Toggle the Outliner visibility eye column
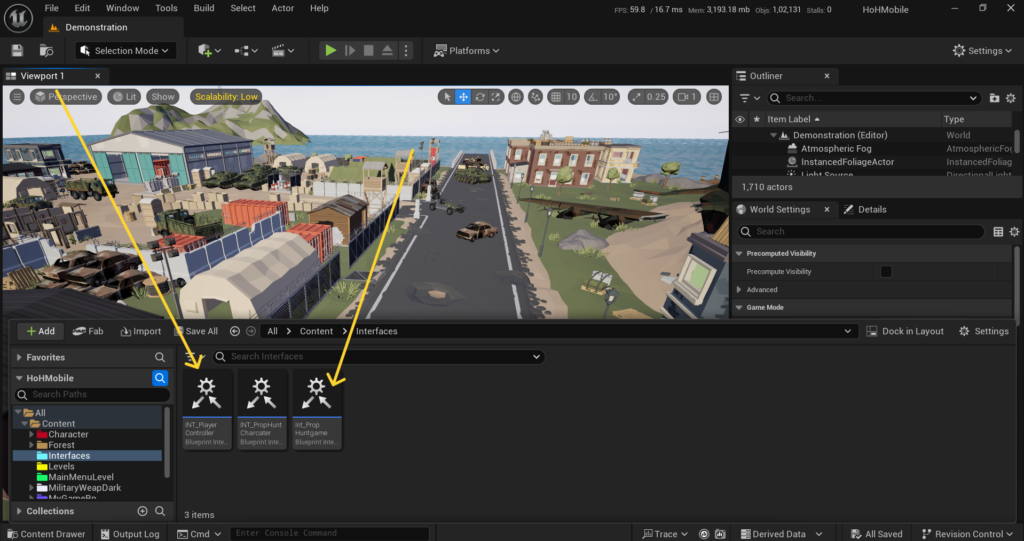Image resolution: width=1024 pixels, height=541 pixels. (x=740, y=119)
